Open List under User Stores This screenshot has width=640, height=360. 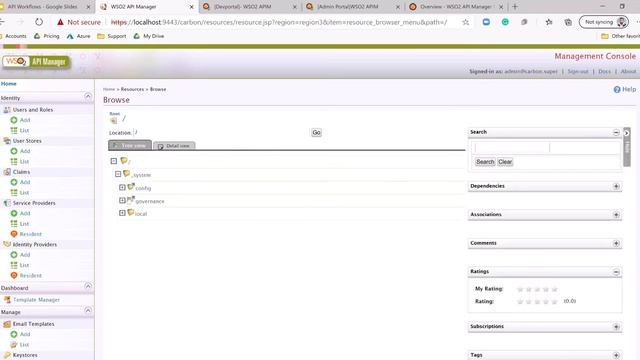[x=24, y=162]
